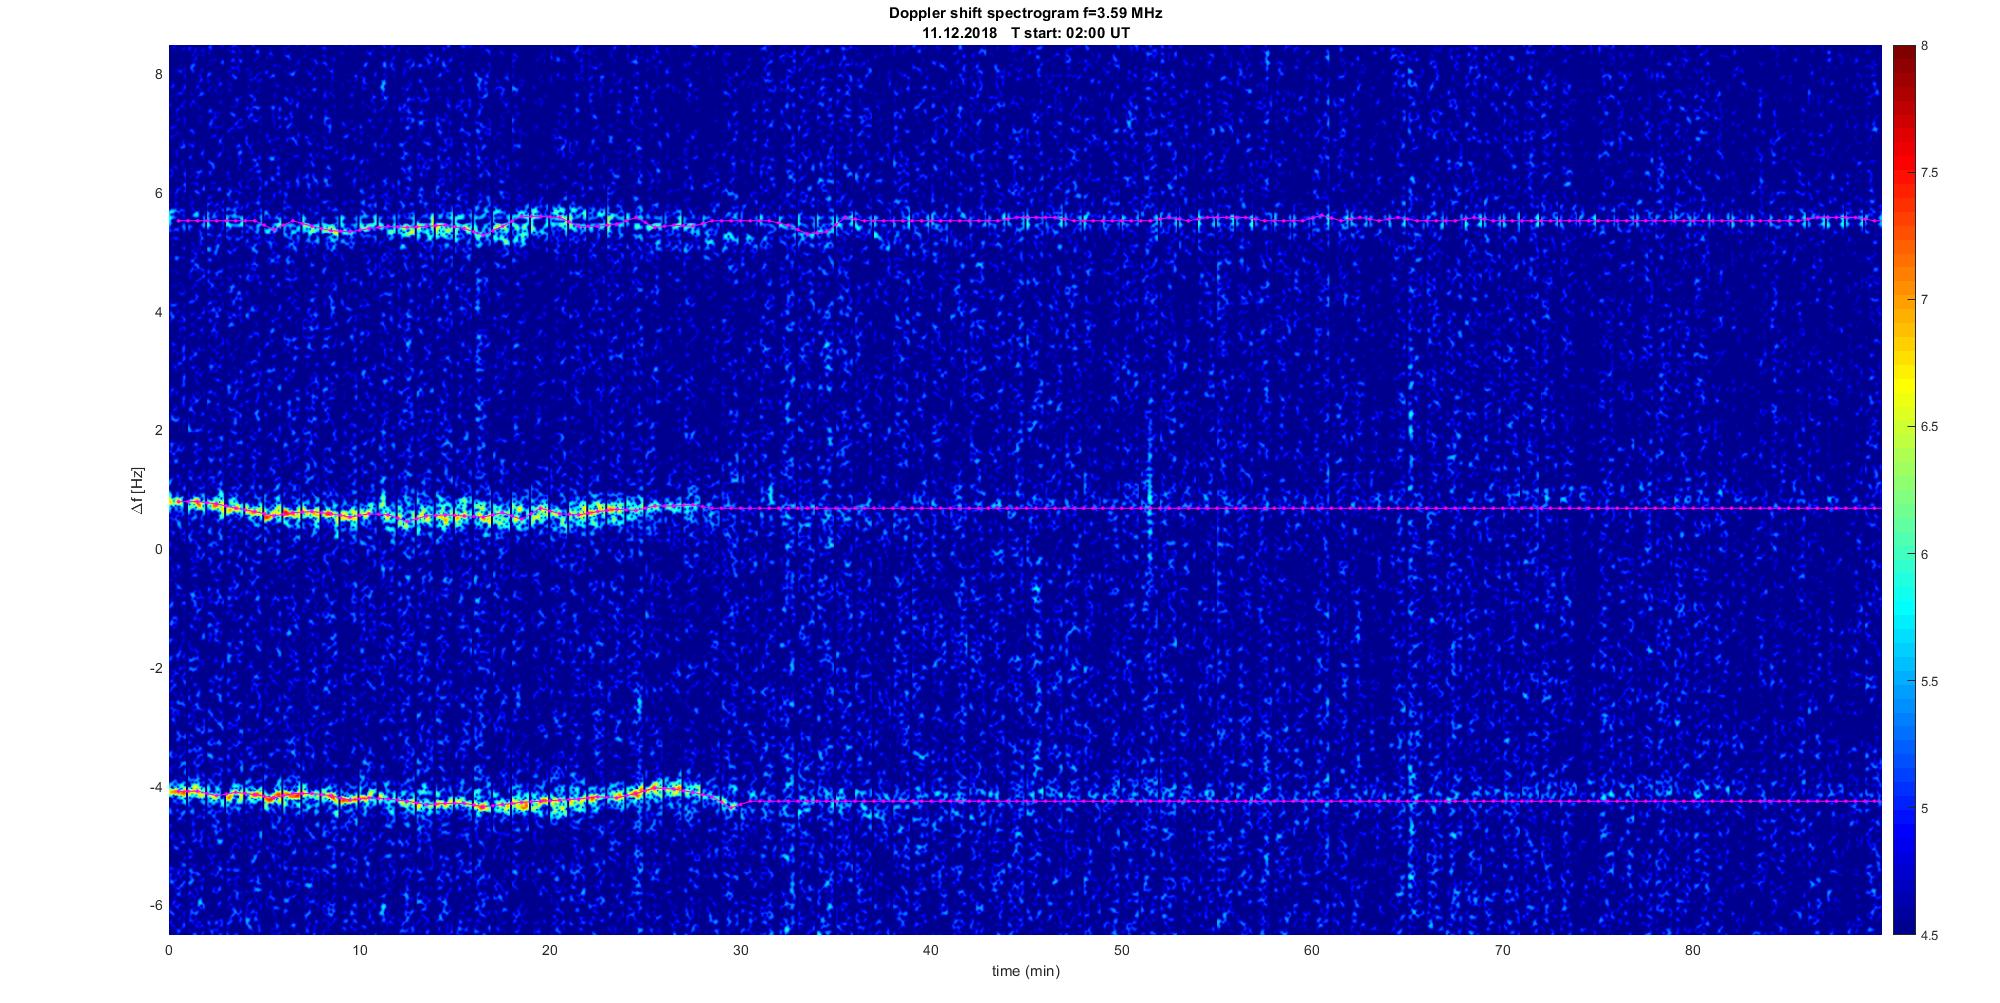The height and width of the screenshot is (1003, 2000).
Task: Click the y-axis tick label '2'
Action: [158, 430]
